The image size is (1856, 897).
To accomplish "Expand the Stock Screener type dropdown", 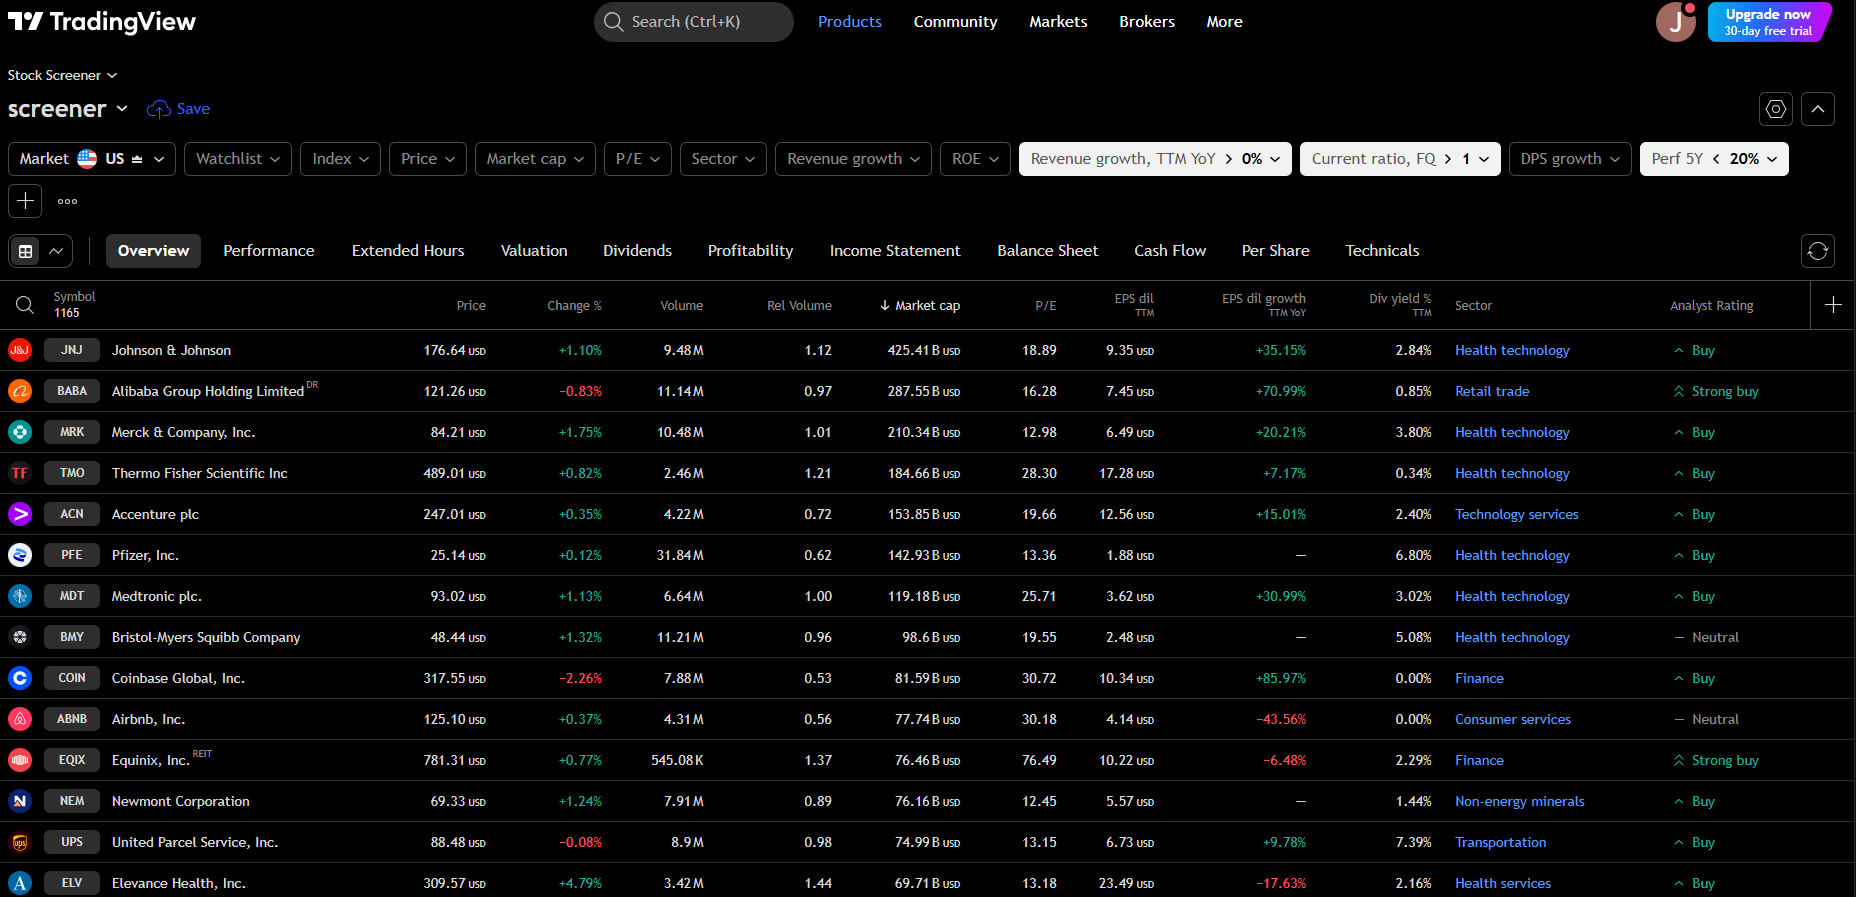I will (62, 75).
